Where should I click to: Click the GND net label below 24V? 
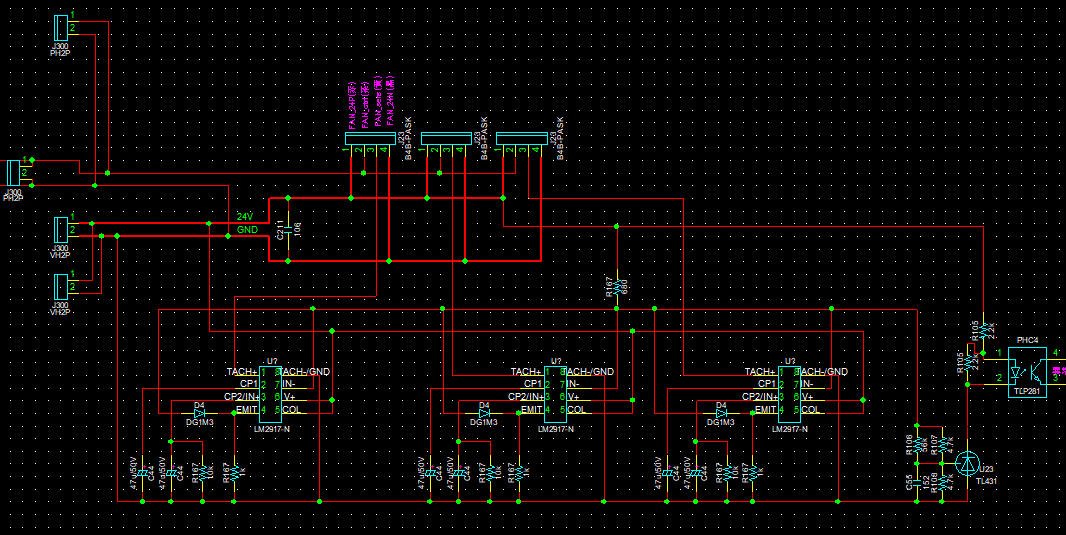click(x=247, y=230)
